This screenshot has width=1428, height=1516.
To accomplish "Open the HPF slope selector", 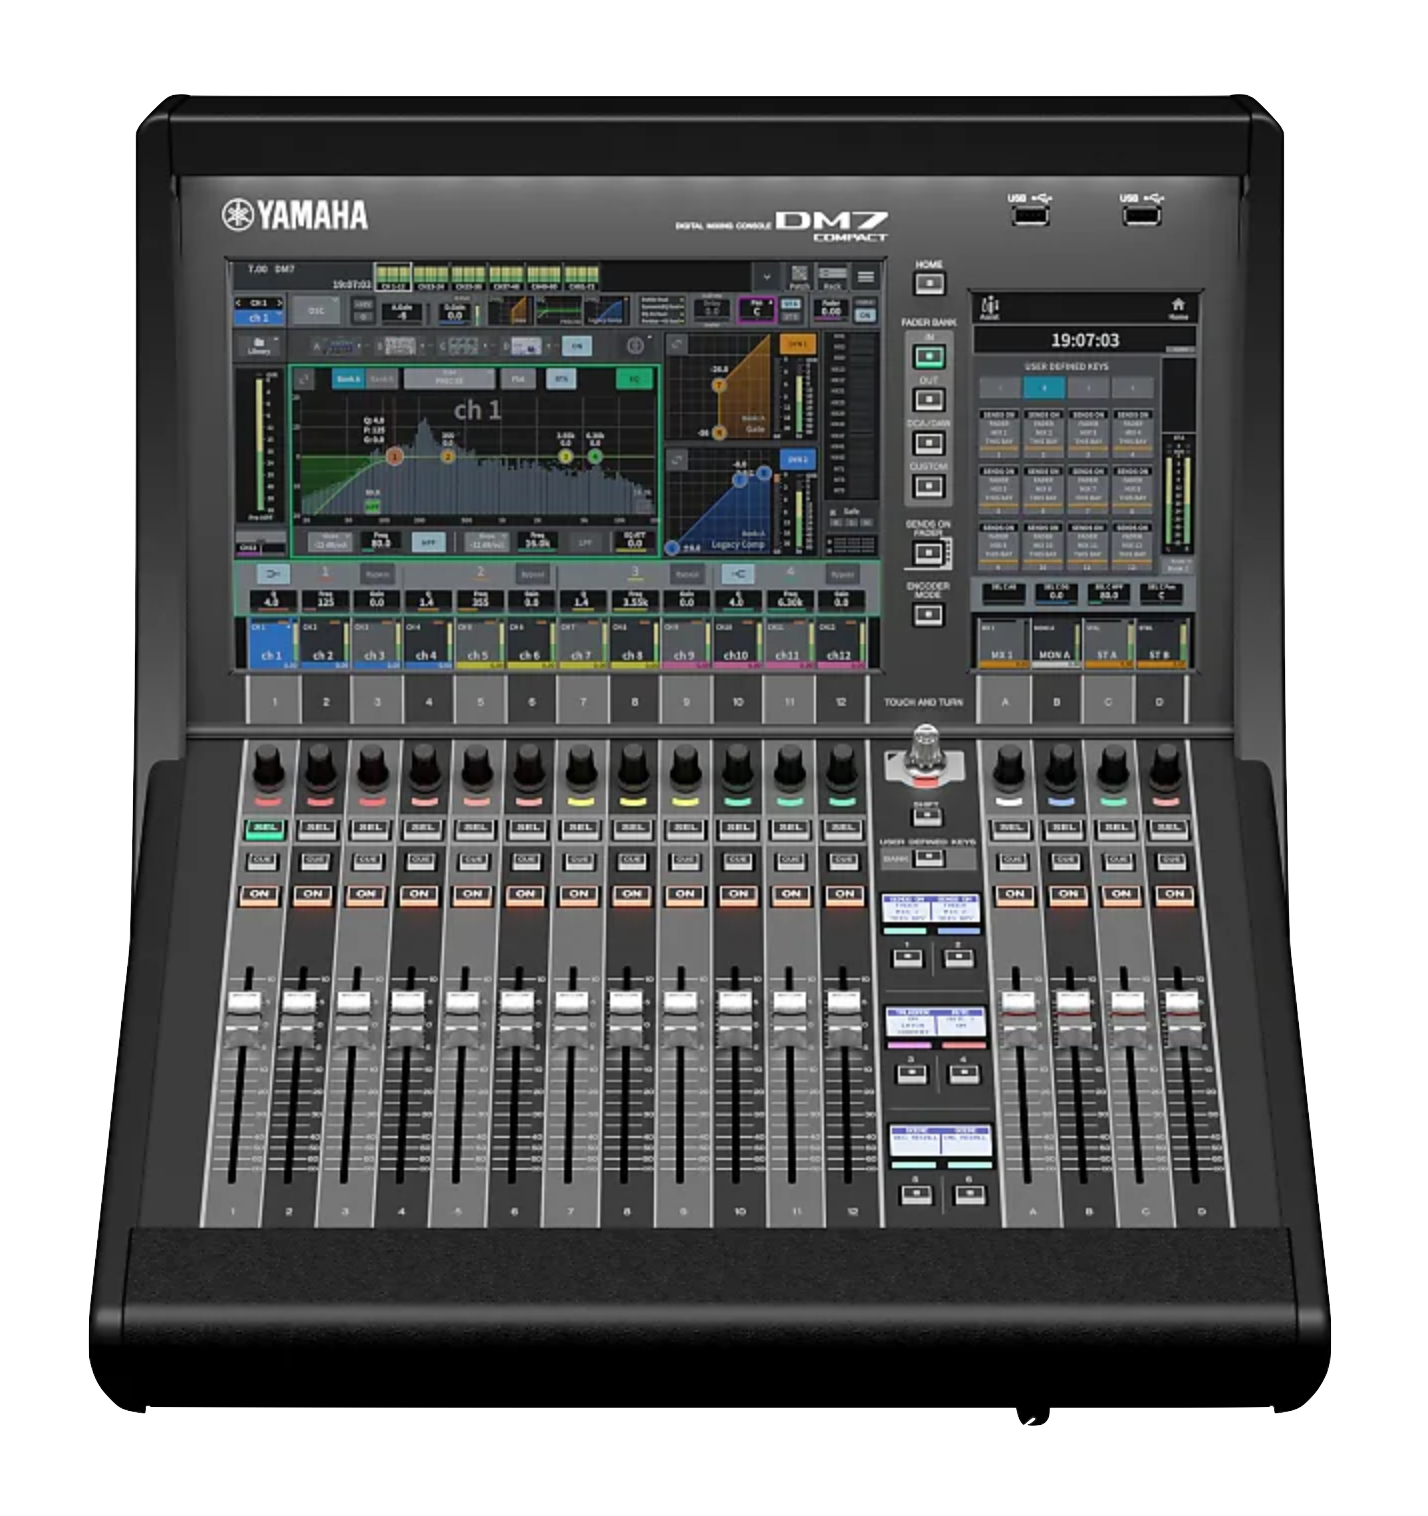I will click(329, 542).
